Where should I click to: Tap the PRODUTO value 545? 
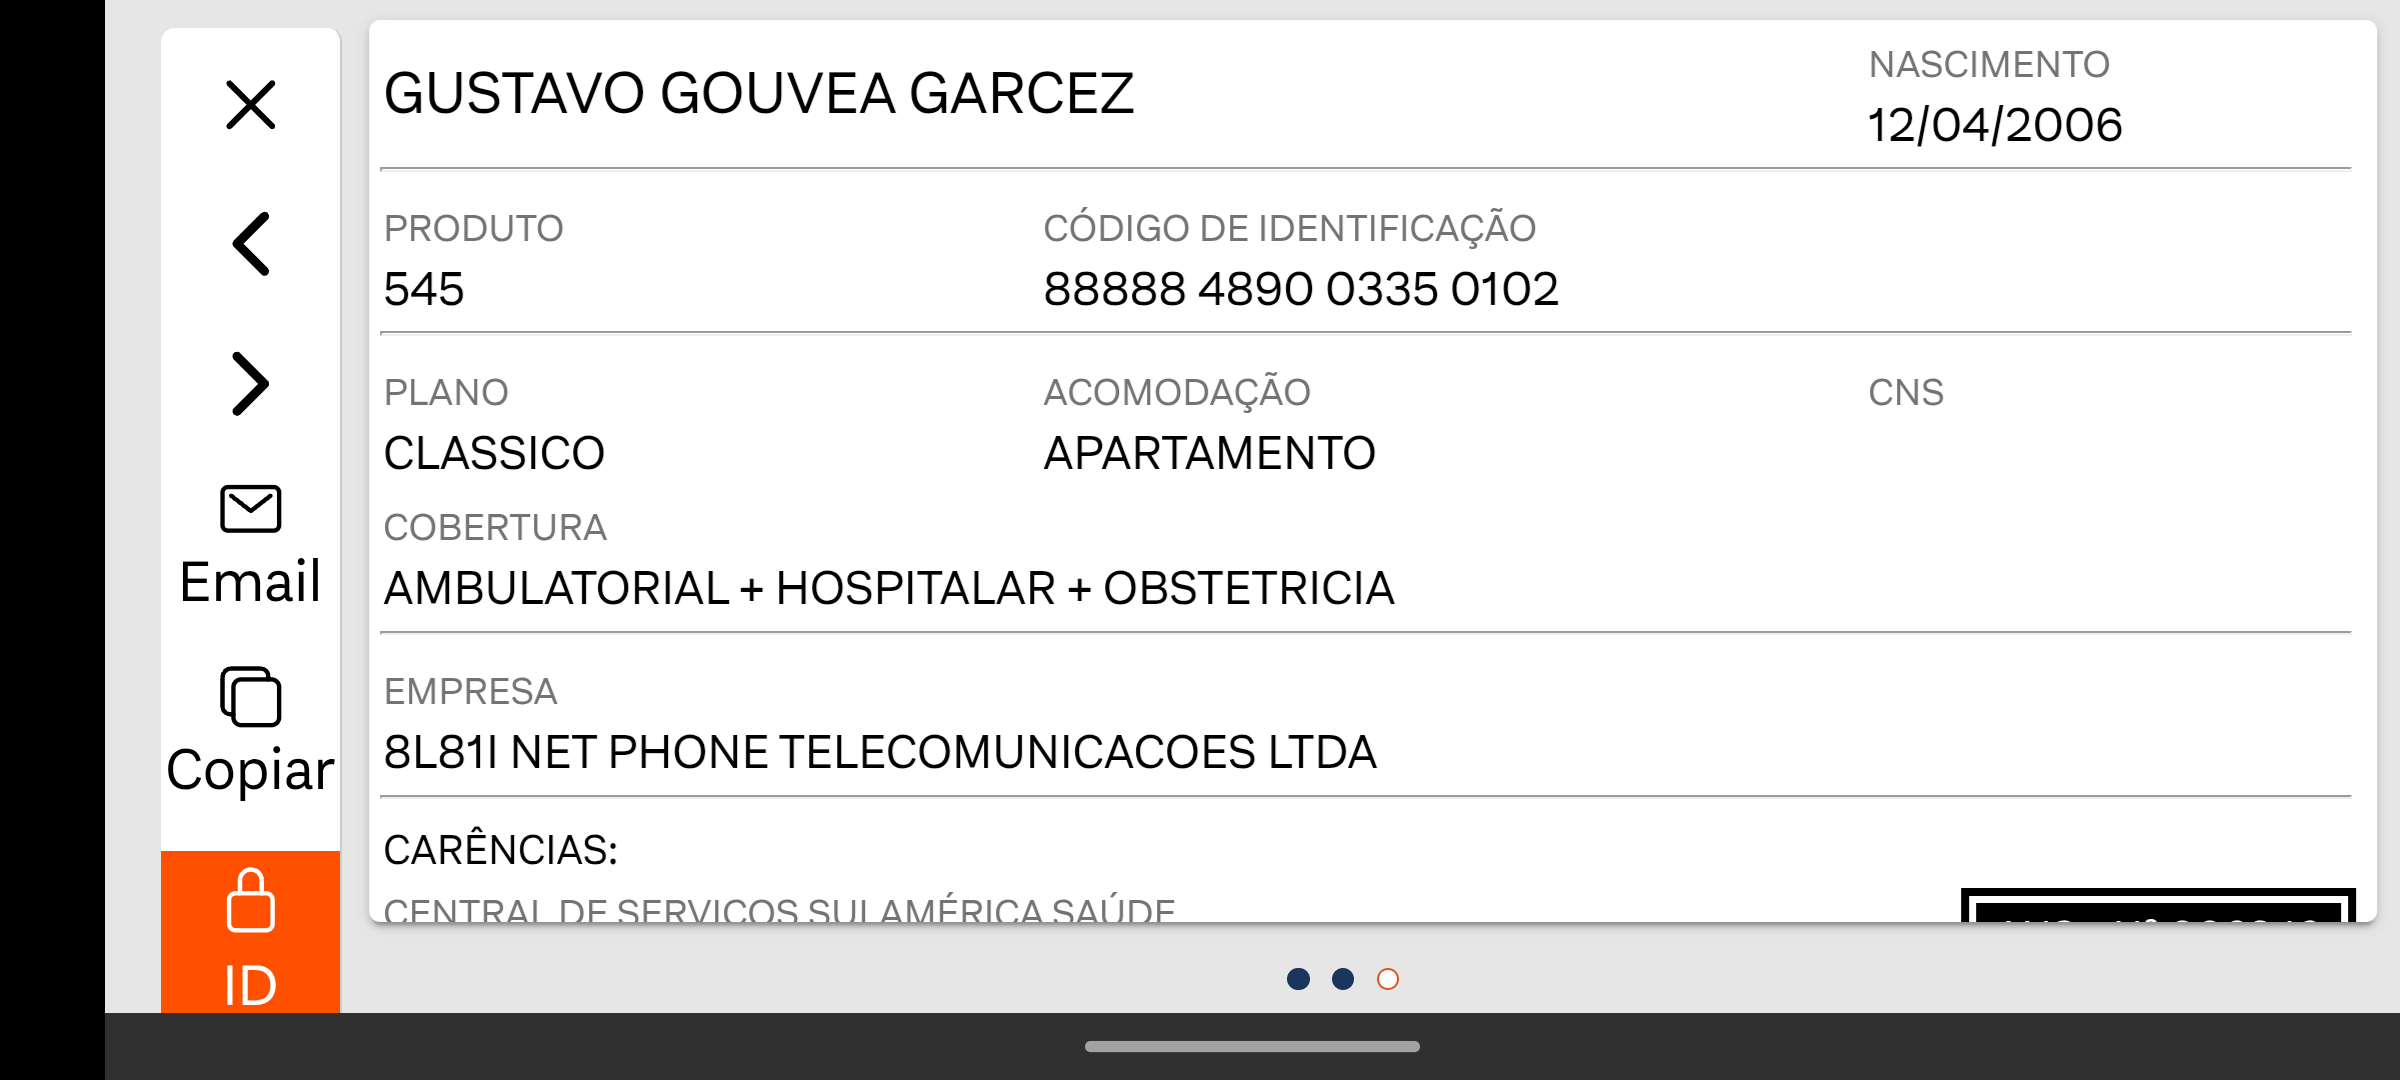(x=424, y=289)
